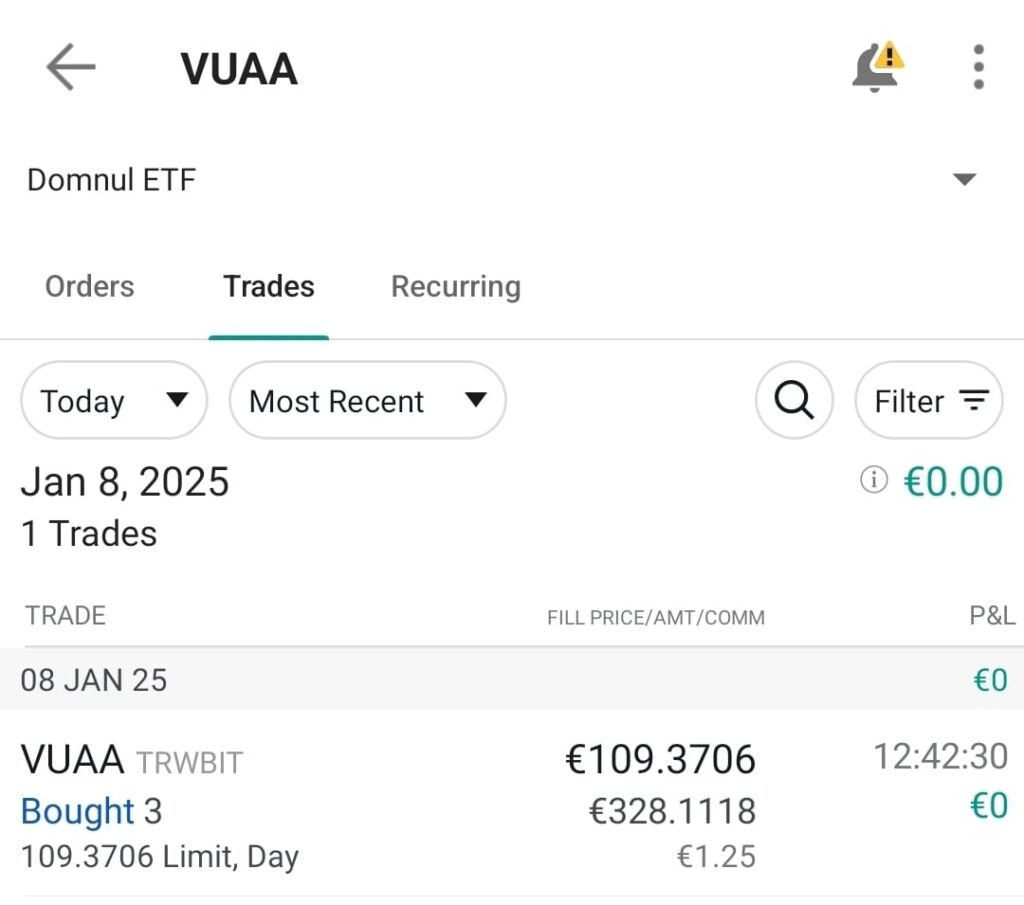This screenshot has height=905, width=1024.
Task: Tap the search magnifier icon
Action: [x=794, y=401]
